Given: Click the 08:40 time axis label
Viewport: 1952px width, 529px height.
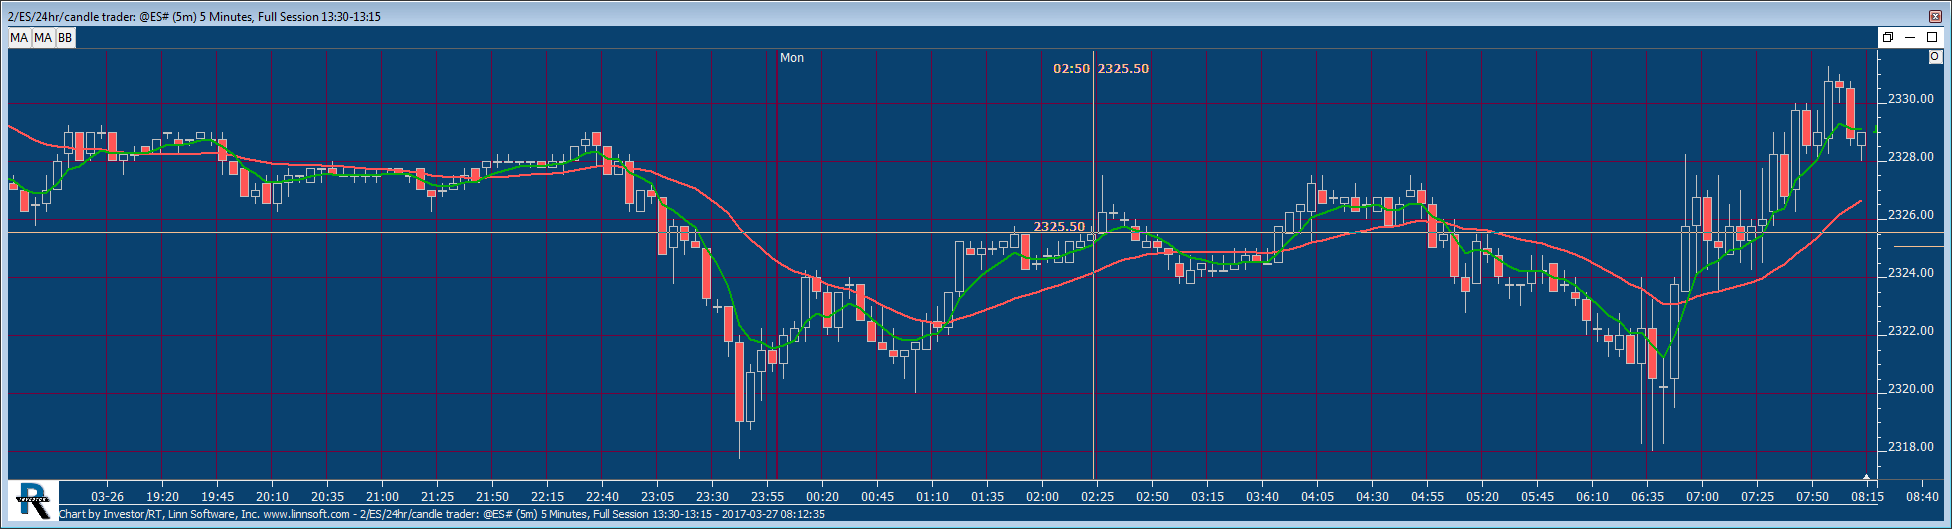Looking at the screenshot, I should (1922, 496).
